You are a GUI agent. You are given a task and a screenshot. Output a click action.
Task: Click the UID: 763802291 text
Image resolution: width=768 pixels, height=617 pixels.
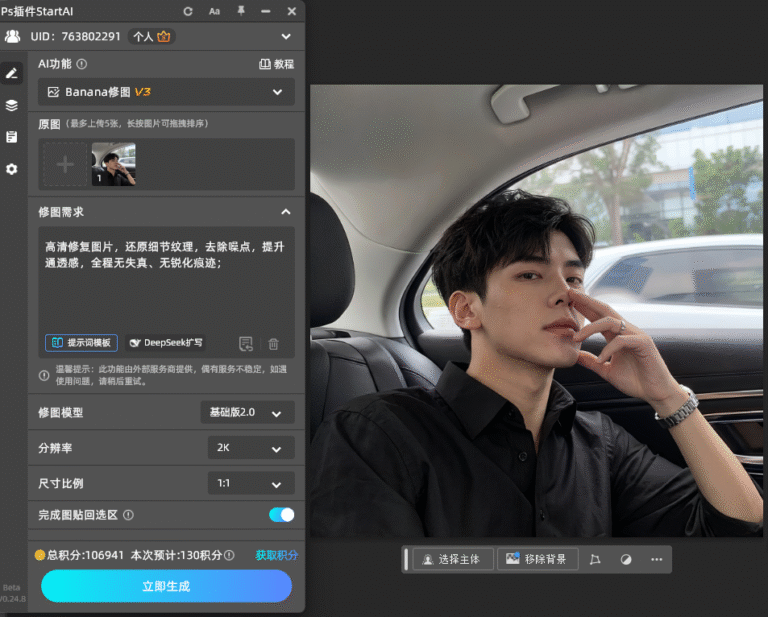(x=75, y=37)
